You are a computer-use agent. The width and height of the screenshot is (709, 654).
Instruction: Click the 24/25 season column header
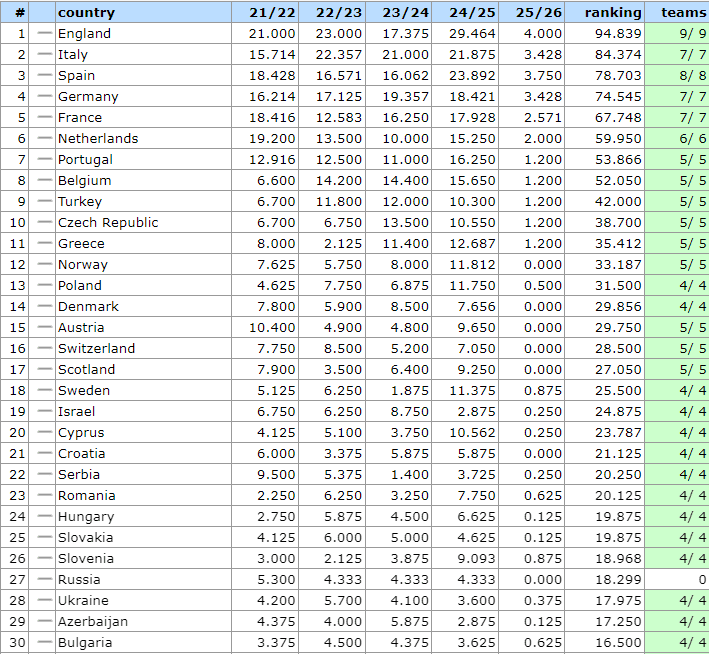[472, 13]
